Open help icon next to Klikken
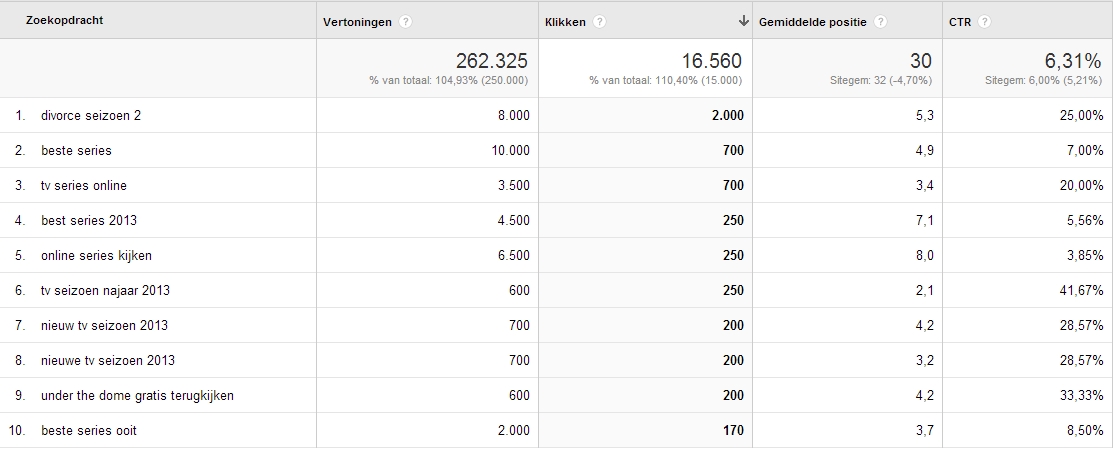1113x450 pixels. pyautogui.click(x=599, y=22)
